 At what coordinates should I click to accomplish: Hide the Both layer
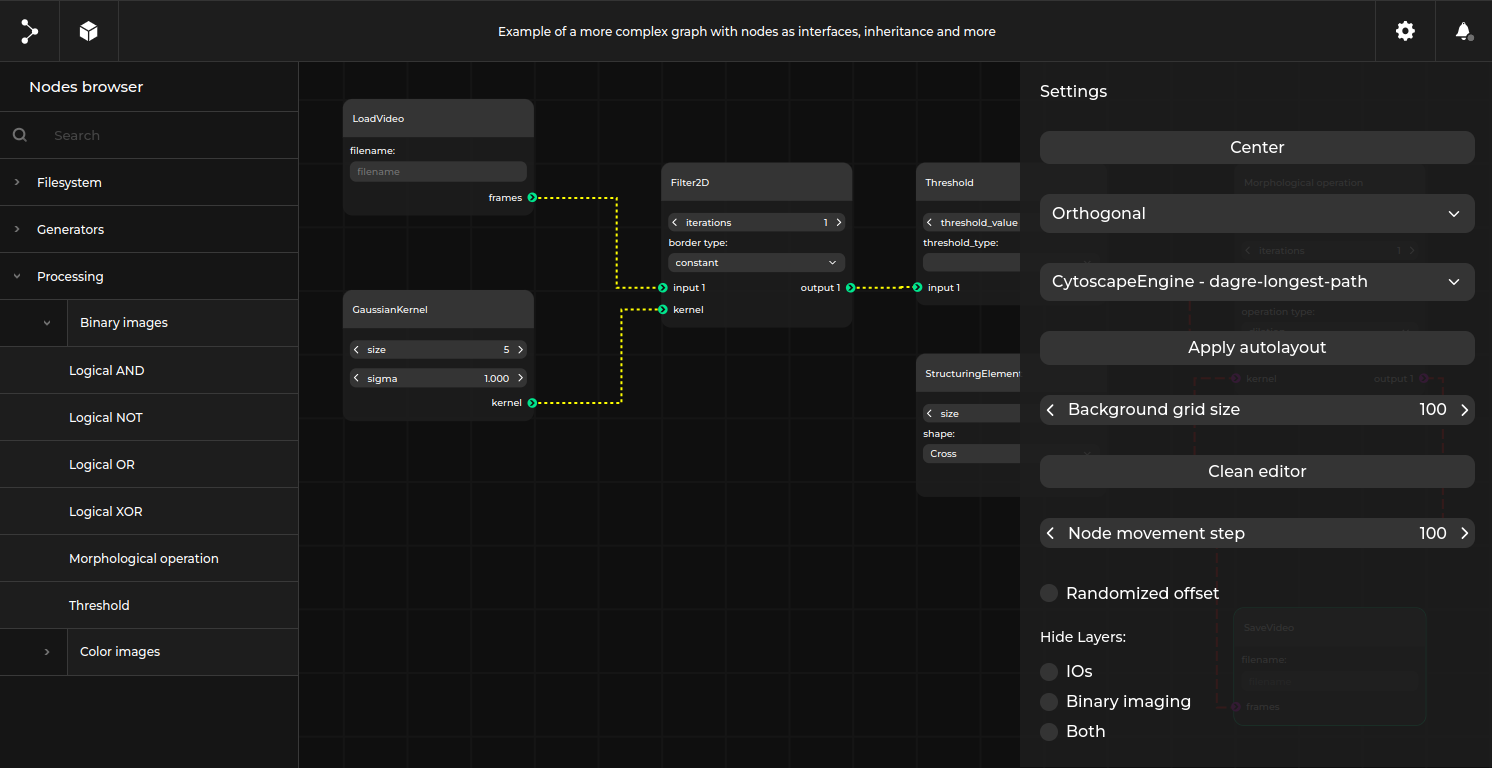[x=1049, y=732]
